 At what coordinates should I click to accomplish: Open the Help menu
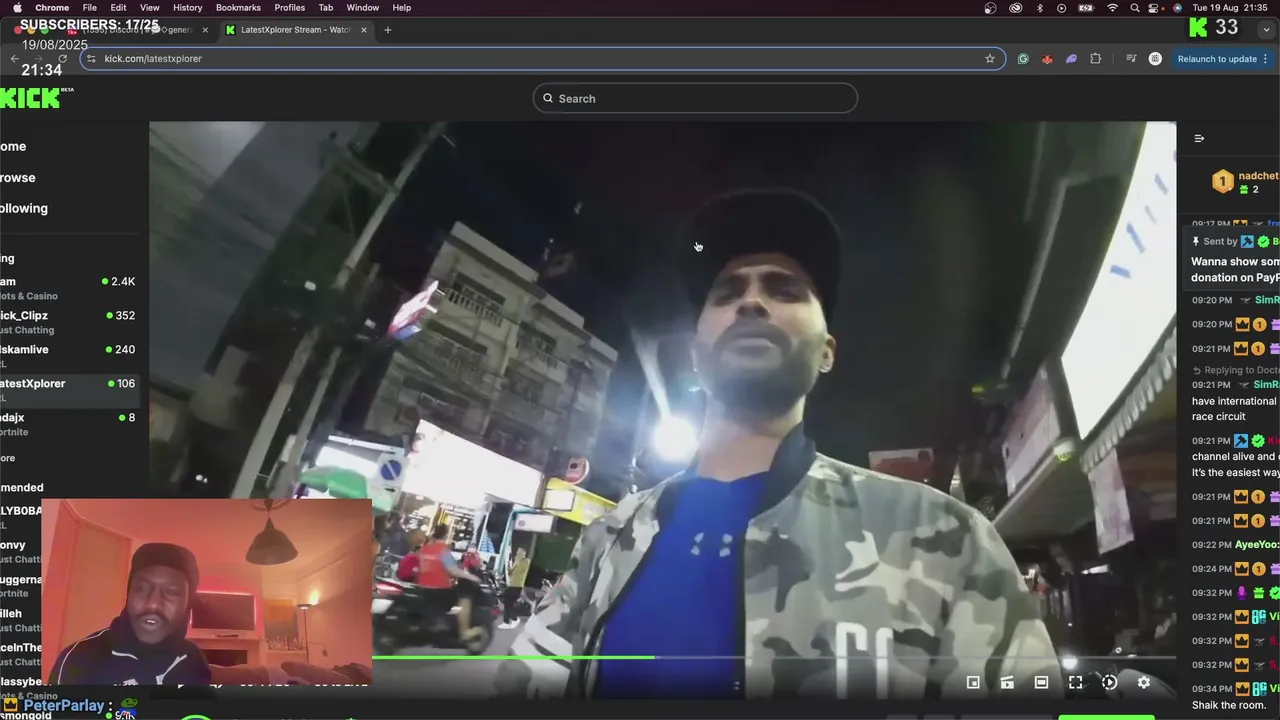(x=401, y=8)
